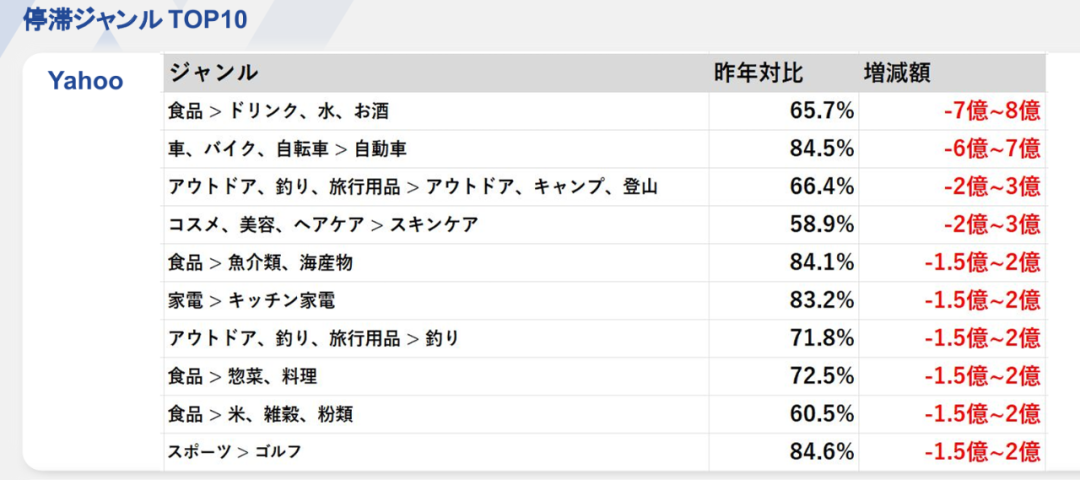Click the コスメ、美容、ヘアケア > スキンケア cell
Image resolution: width=1080 pixels, height=480 pixels.
[x=323, y=225]
